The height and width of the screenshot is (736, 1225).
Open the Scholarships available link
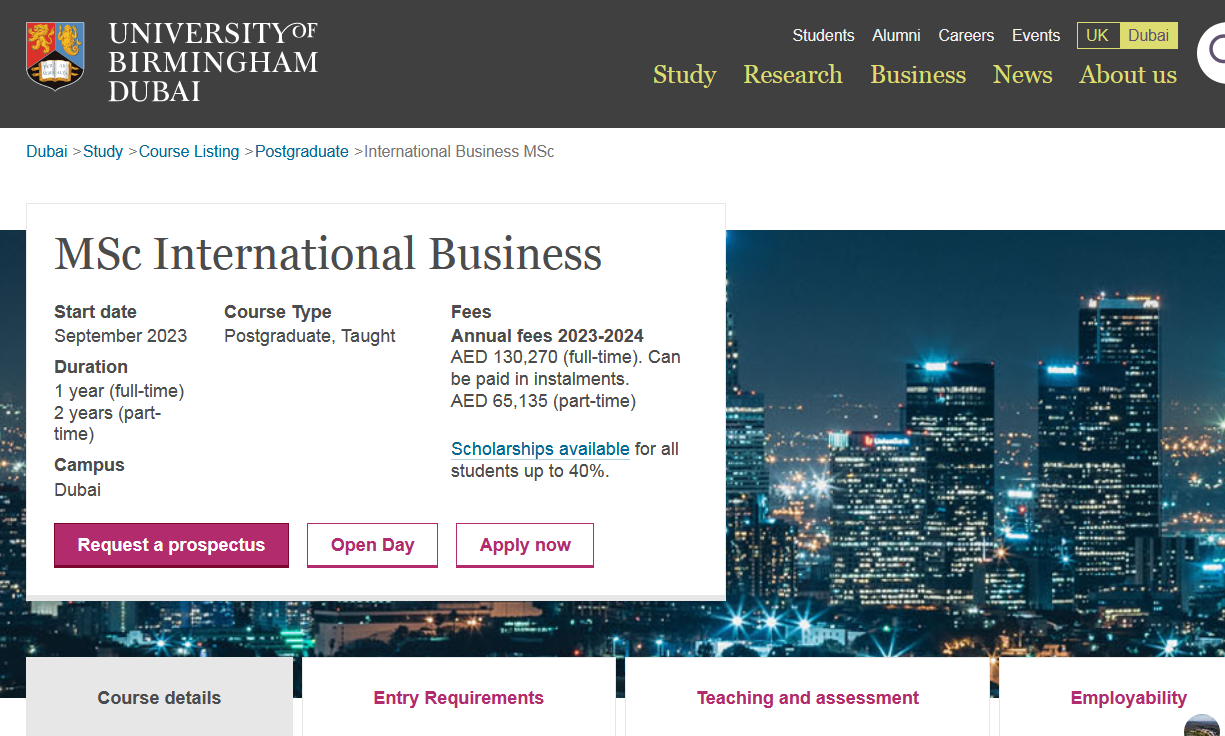pyautogui.click(x=540, y=449)
